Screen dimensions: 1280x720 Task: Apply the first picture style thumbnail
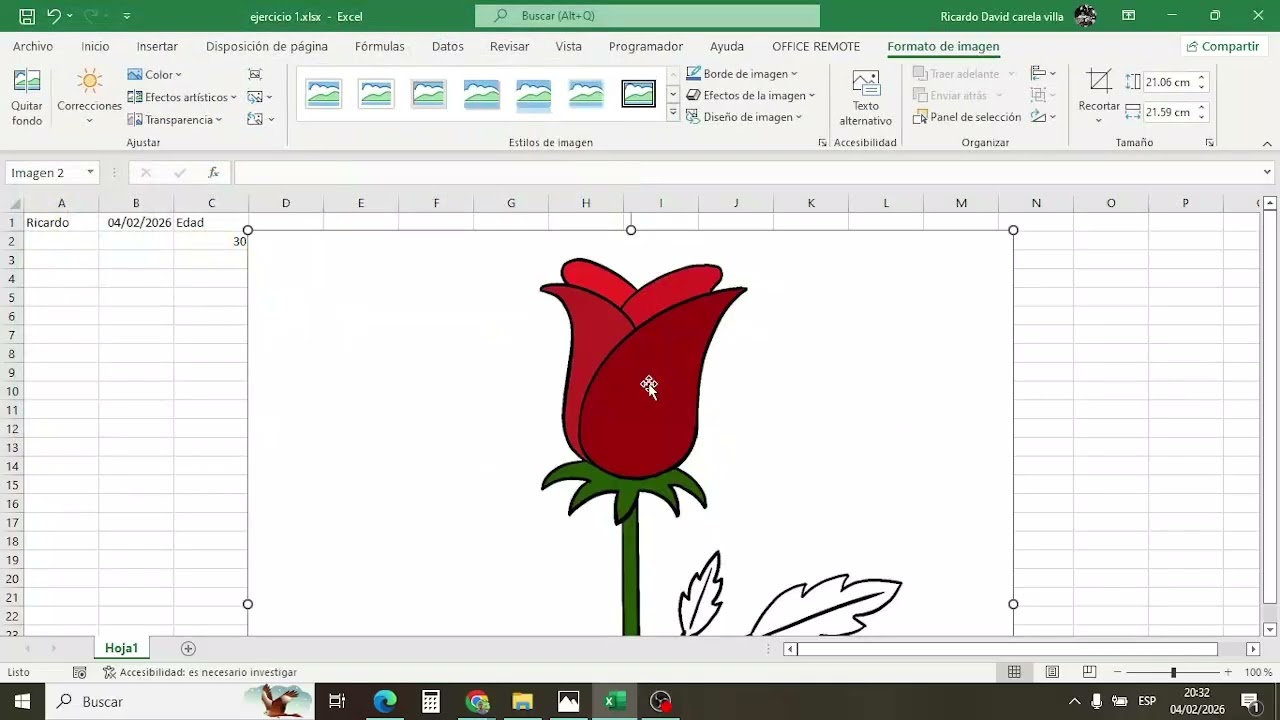324,94
